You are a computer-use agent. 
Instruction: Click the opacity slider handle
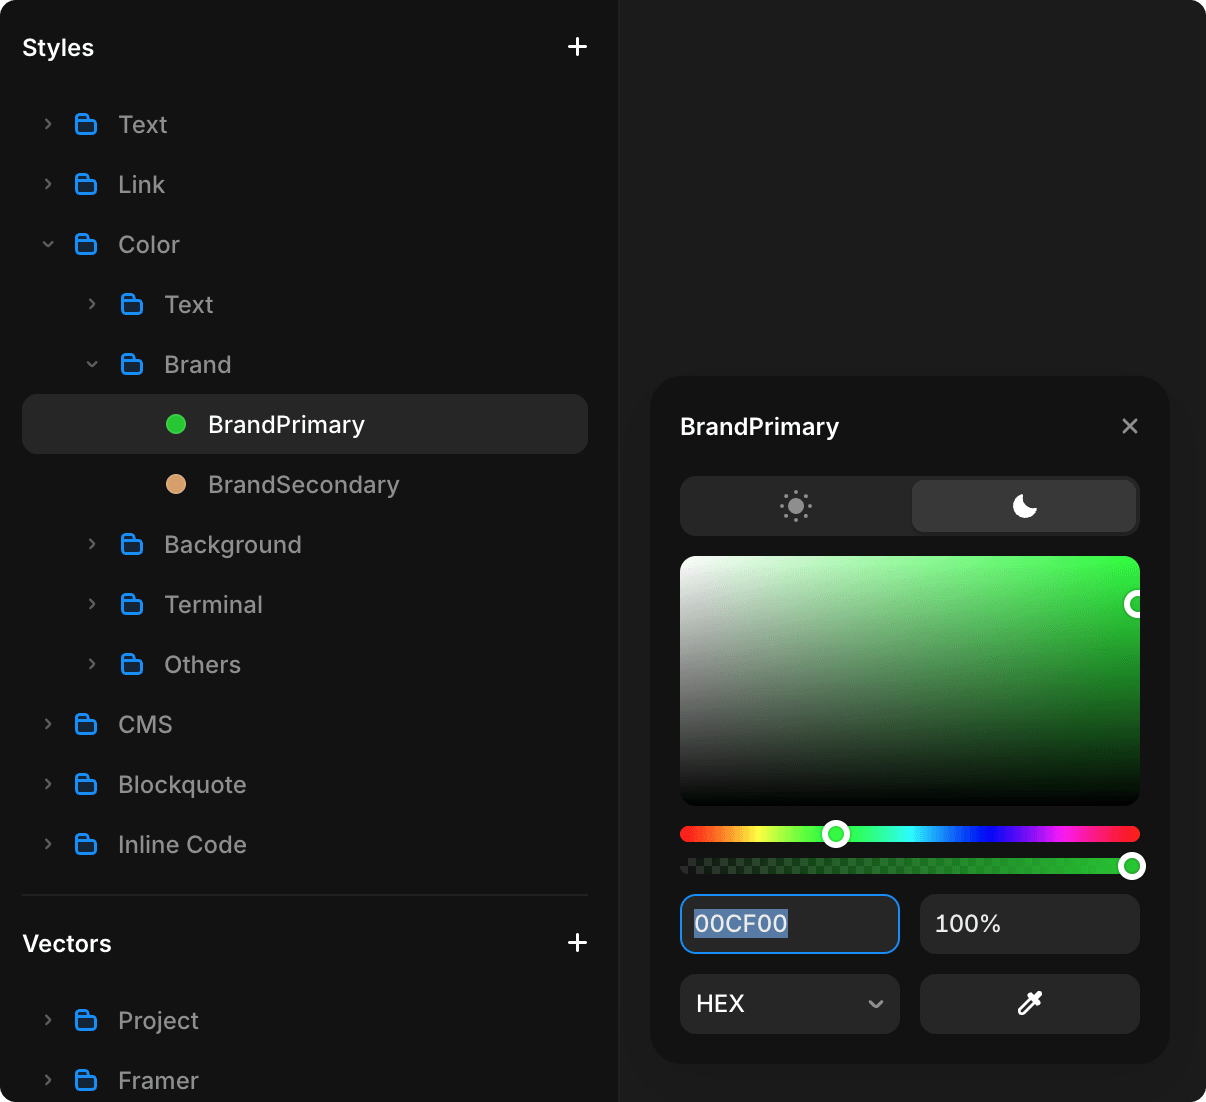(x=1132, y=866)
